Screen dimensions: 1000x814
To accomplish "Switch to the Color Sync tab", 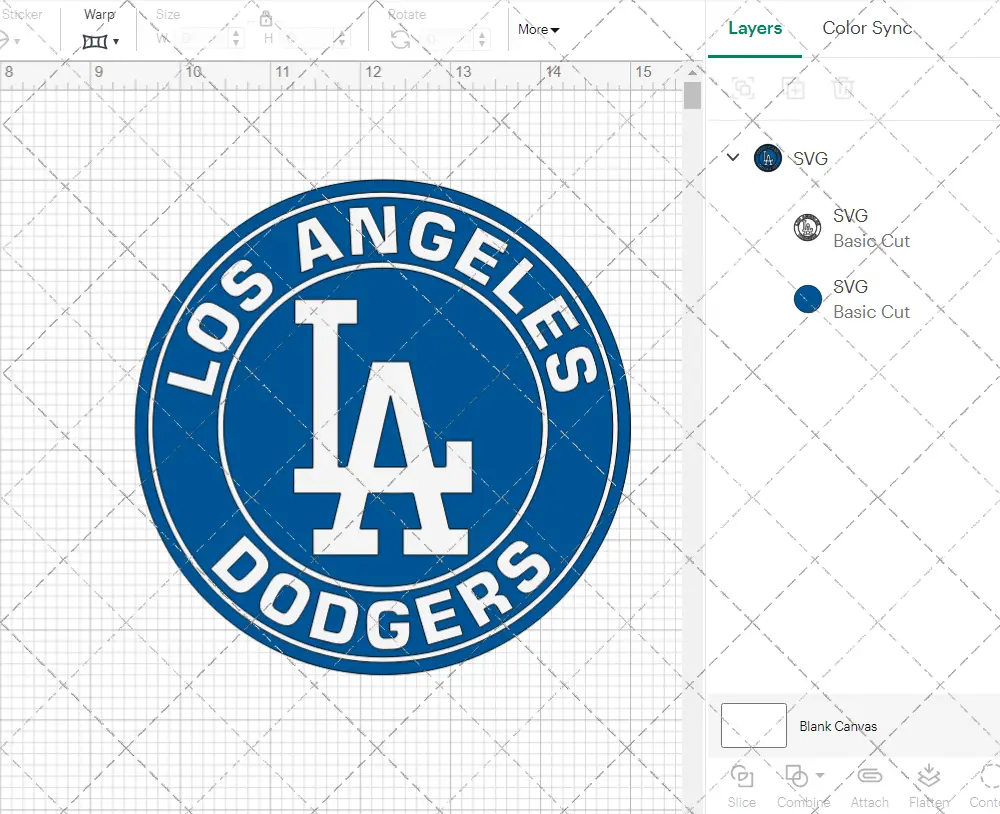I will 867,28.
